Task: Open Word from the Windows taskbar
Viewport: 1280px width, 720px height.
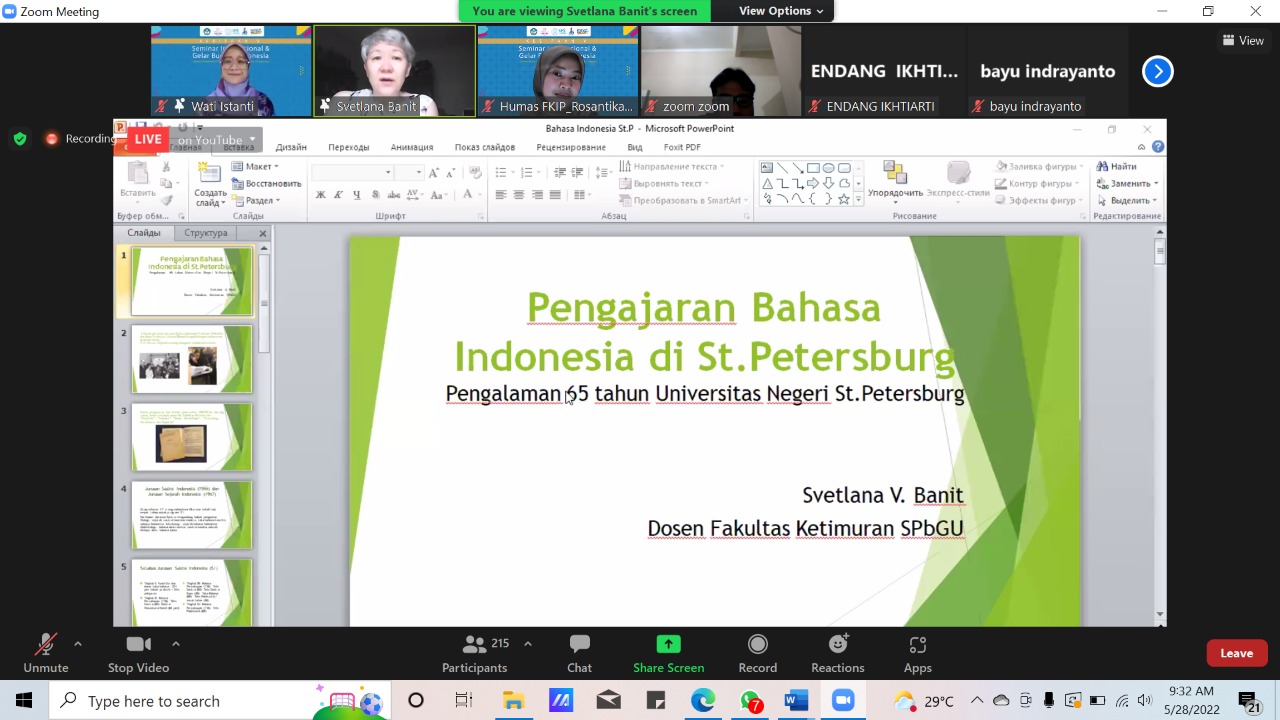Action: coord(796,701)
